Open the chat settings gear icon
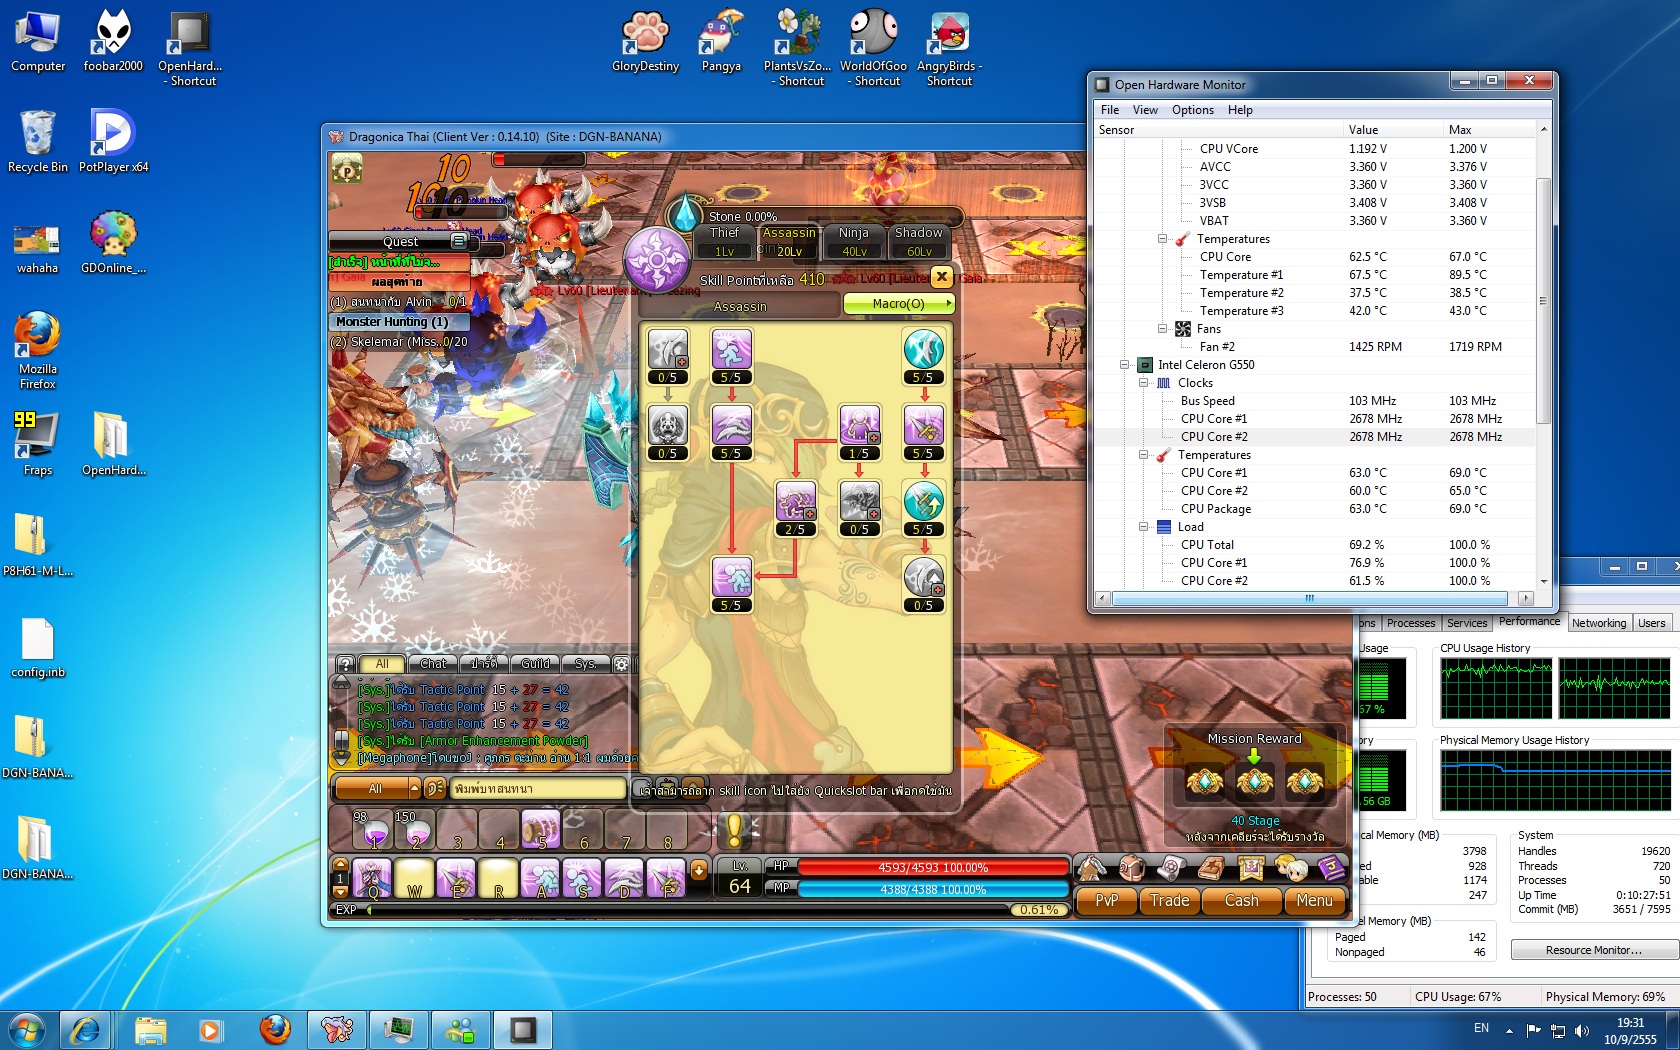This screenshot has height=1050, width=1680. [621, 664]
